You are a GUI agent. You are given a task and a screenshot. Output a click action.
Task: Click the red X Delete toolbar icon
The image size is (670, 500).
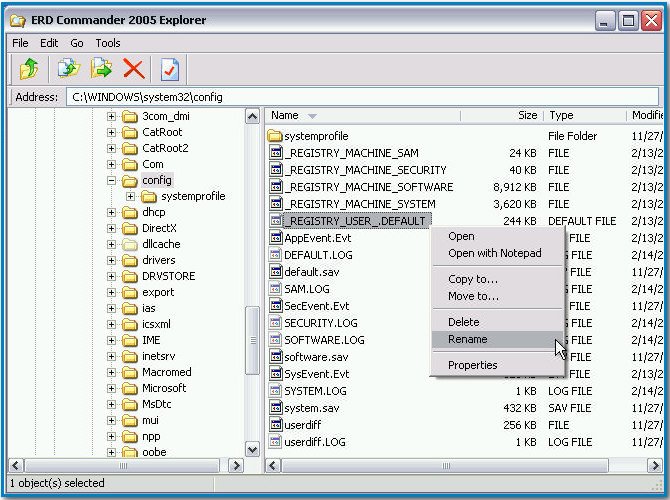(133, 69)
